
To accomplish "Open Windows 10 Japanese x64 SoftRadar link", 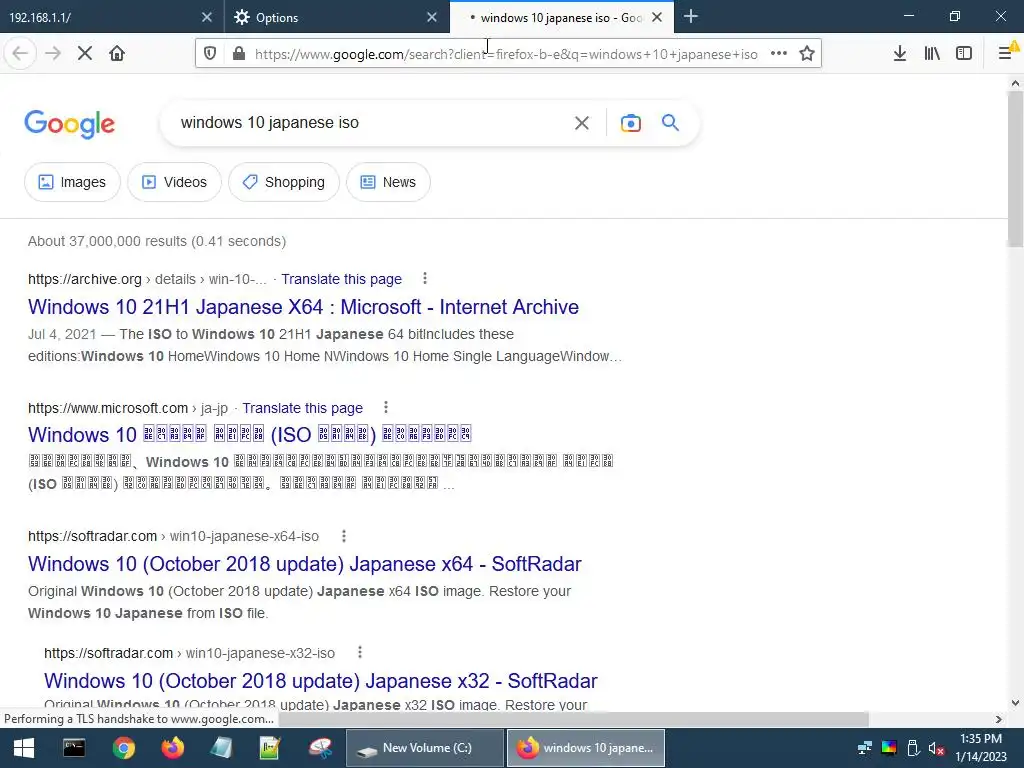I will pyautogui.click(x=305, y=564).
